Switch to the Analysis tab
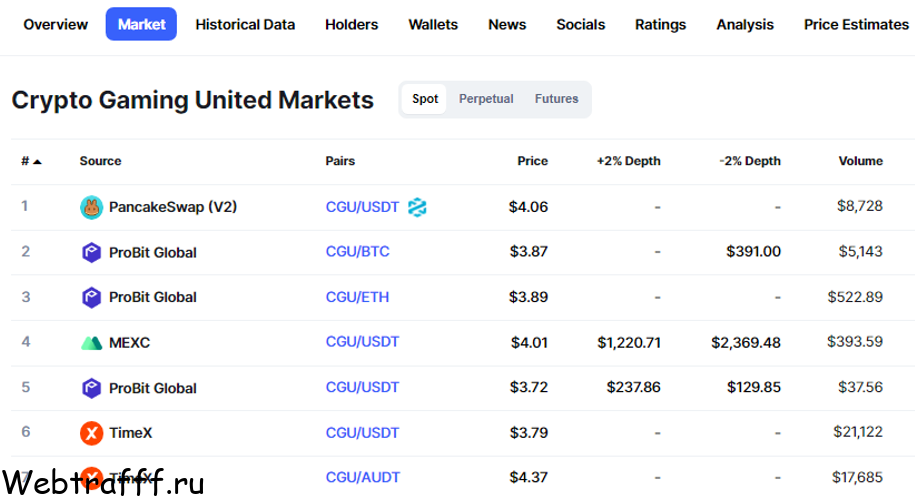Image resolution: width=915 pixels, height=497 pixels. click(x=745, y=24)
